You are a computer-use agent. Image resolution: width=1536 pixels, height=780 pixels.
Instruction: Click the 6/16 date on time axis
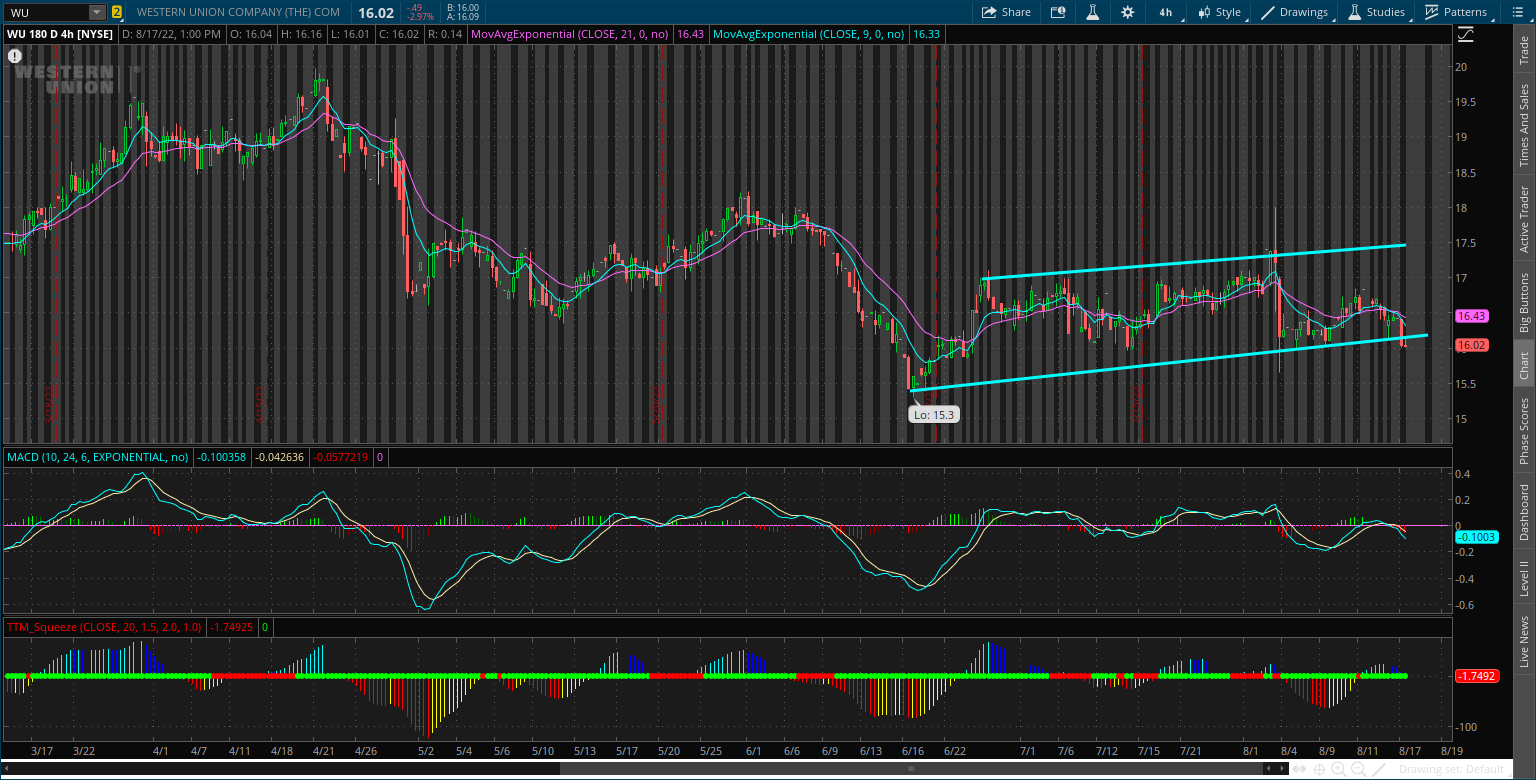912,750
